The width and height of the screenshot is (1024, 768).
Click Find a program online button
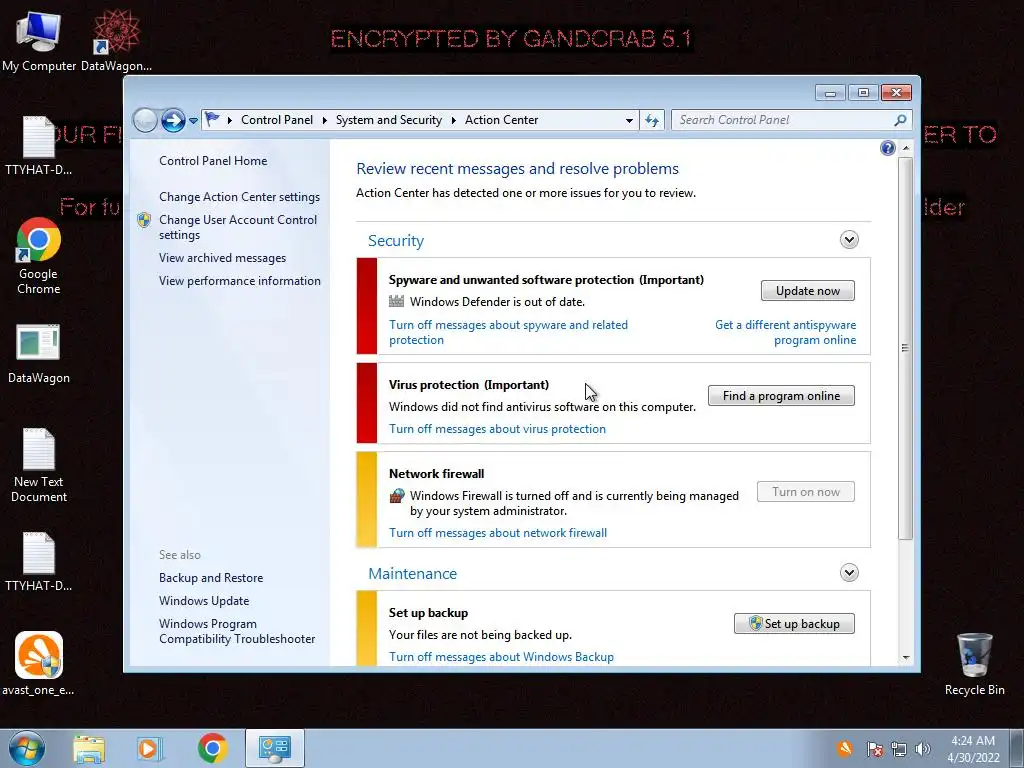pyautogui.click(x=781, y=396)
